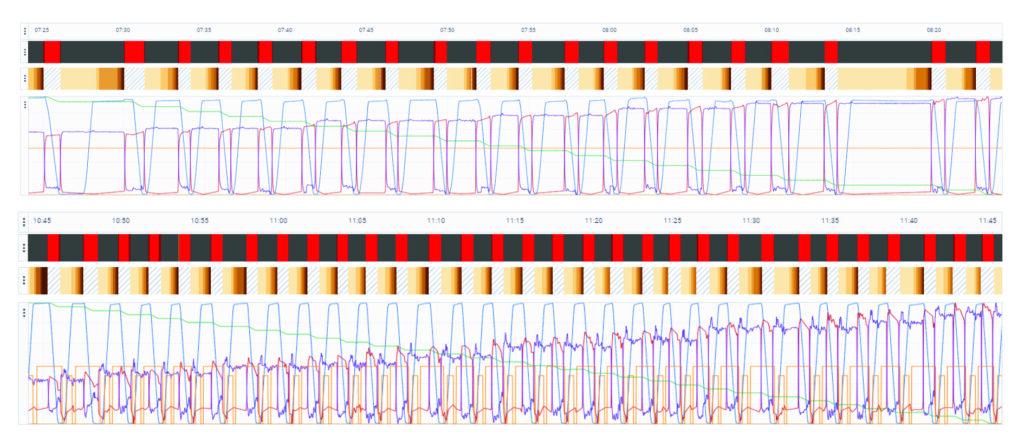Select the first red capsule in the upper lane
1024x446 pixels.
click(x=52, y=52)
